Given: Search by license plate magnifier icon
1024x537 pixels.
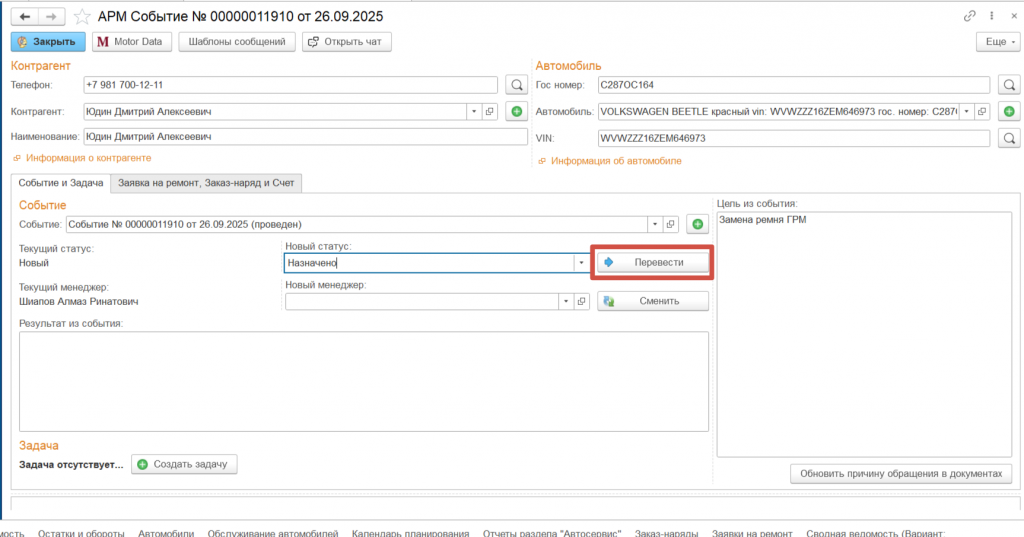Looking at the screenshot, I should click(x=1009, y=85).
